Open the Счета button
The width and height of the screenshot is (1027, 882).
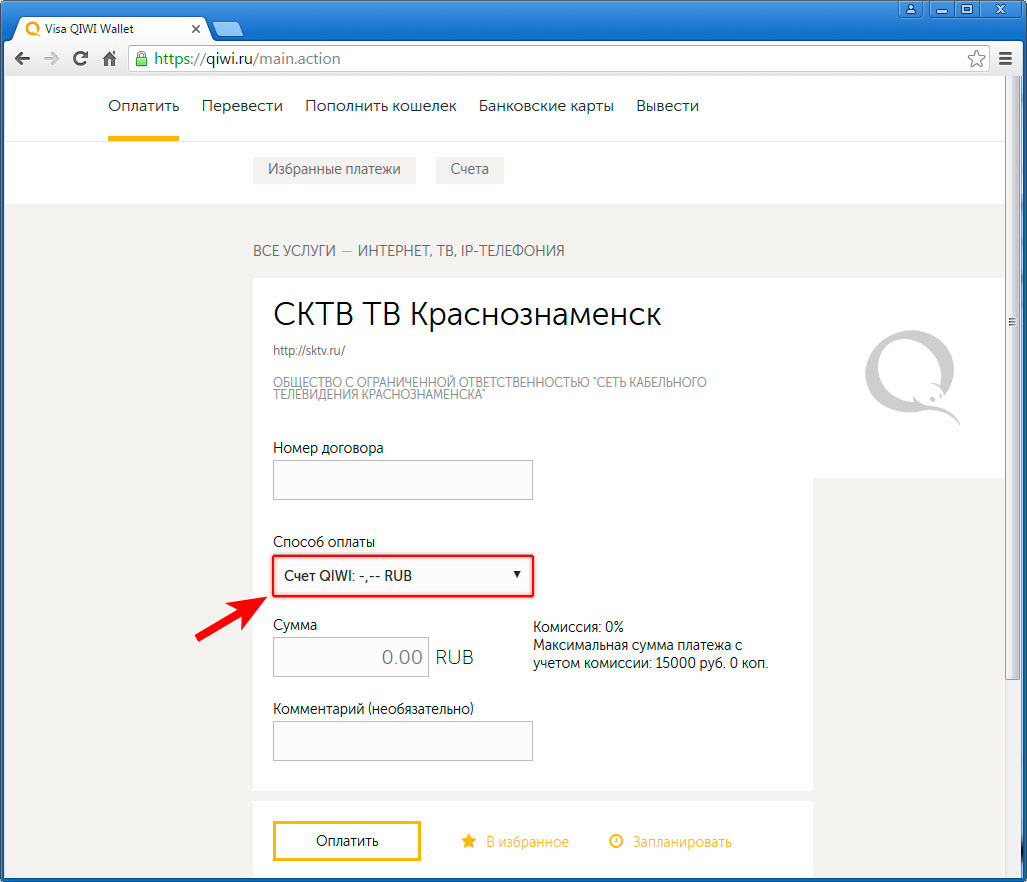pyautogui.click(x=470, y=170)
